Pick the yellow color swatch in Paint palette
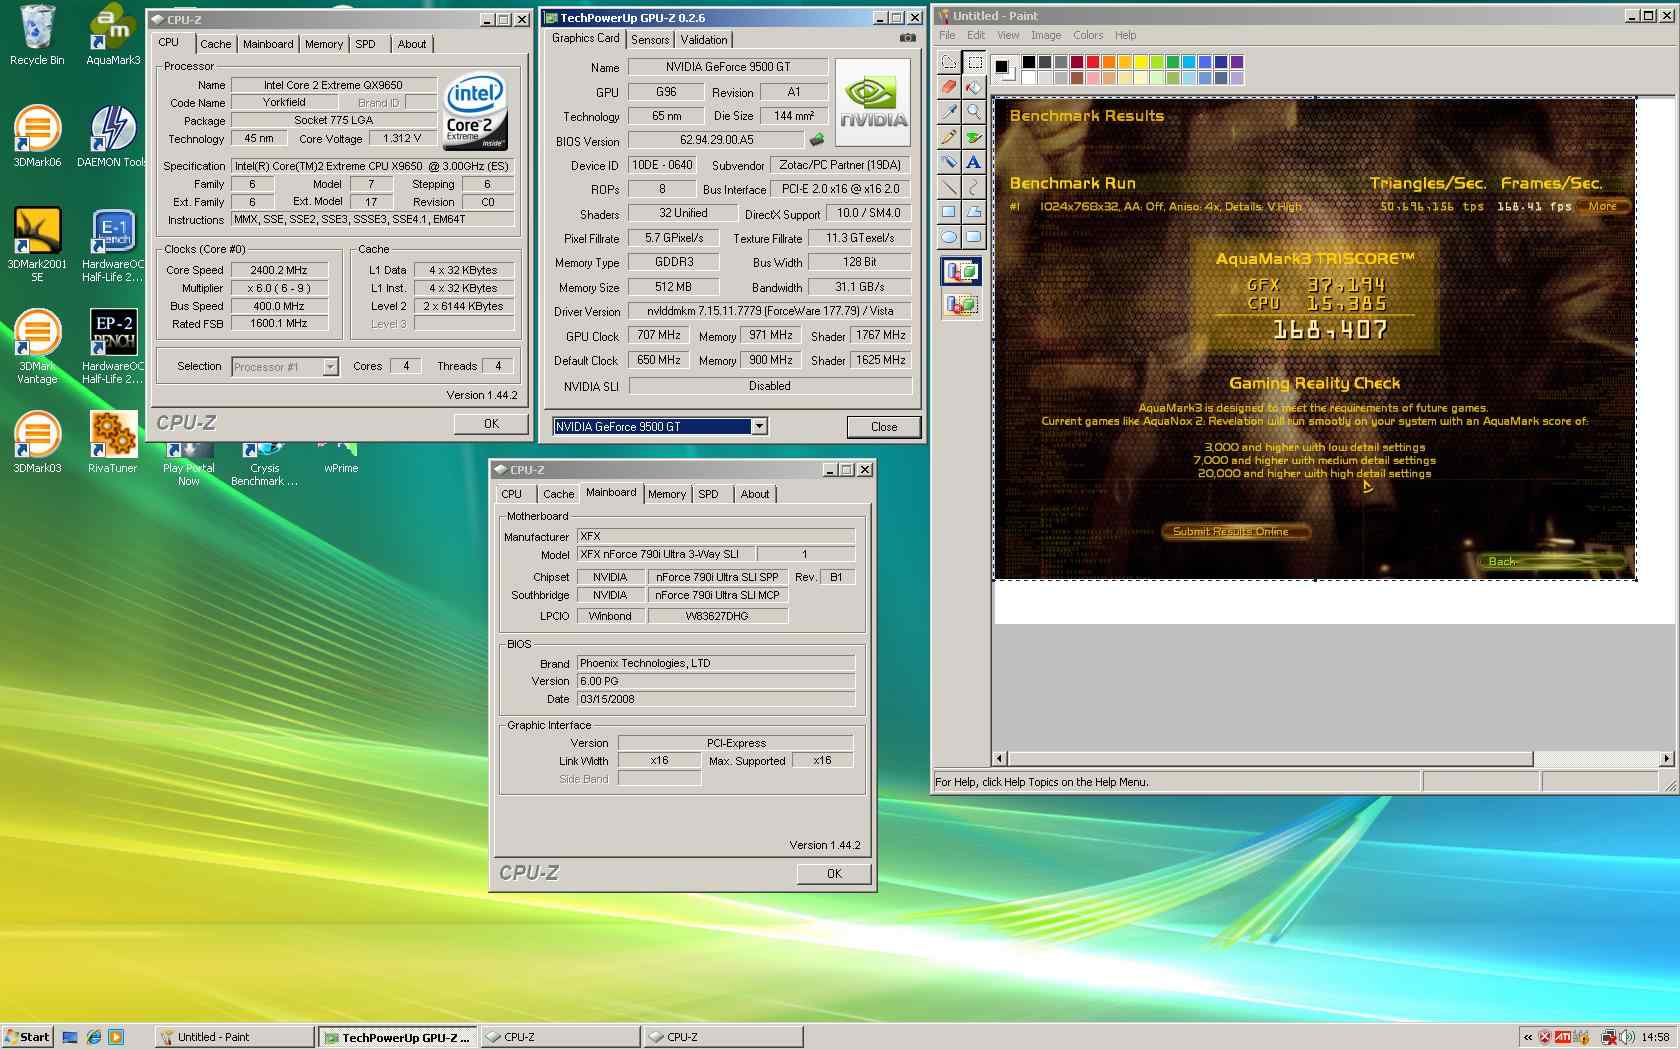Screen dimensions: 1680x1050 (x=1140, y=62)
